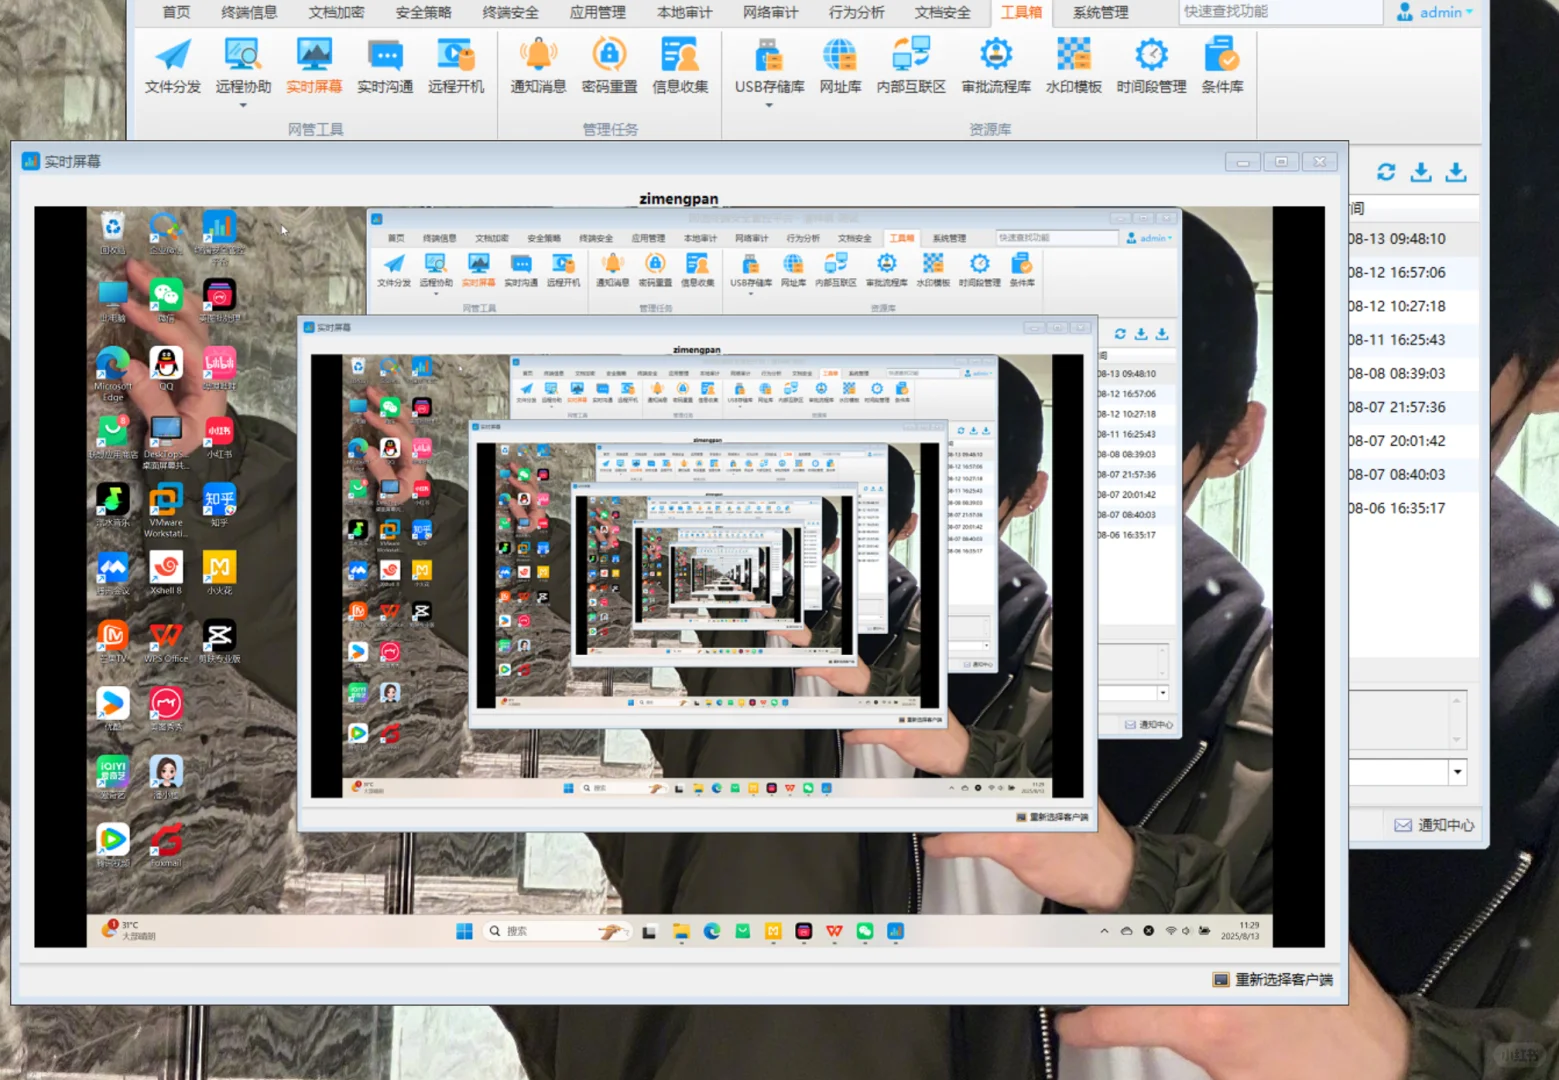Open the USB存储库 storage library
The image size is (1559, 1080).
(769, 66)
